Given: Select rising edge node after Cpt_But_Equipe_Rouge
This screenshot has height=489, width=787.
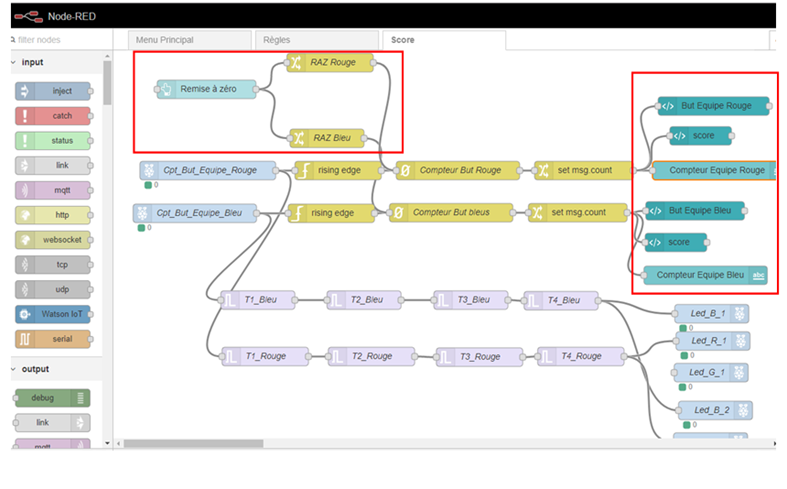Looking at the screenshot, I should pos(338,170).
